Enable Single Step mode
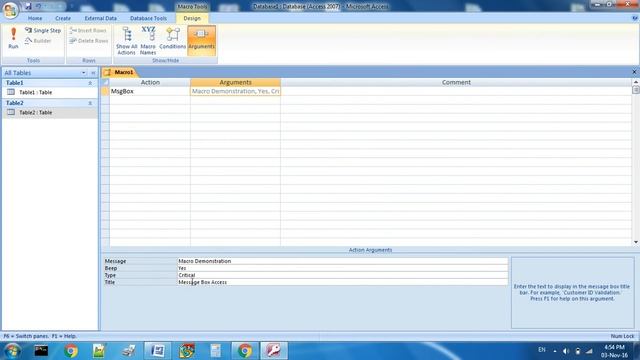This screenshot has height=360, width=640. click(43, 31)
